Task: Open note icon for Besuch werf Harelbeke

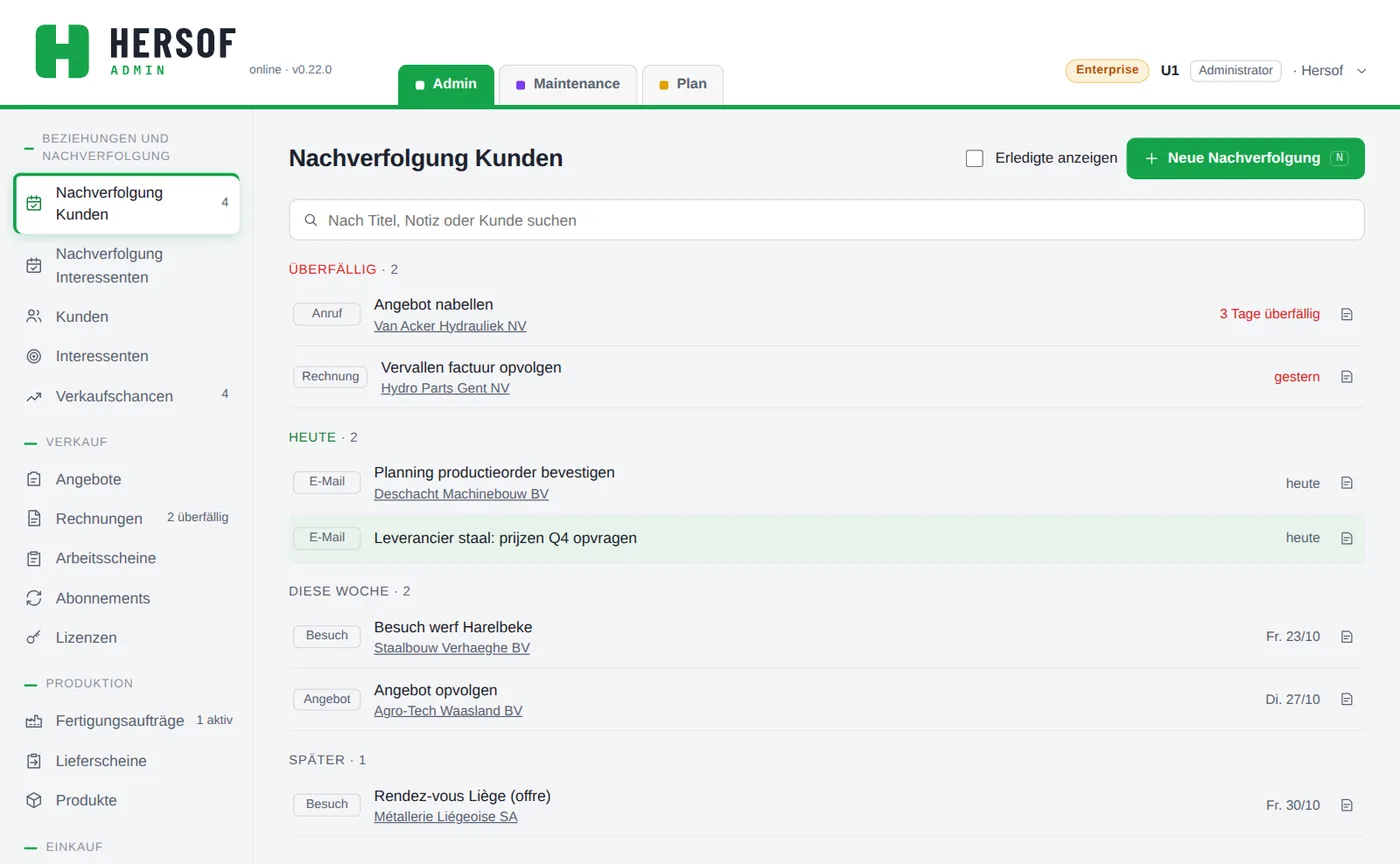Action: pos(1347,637)
